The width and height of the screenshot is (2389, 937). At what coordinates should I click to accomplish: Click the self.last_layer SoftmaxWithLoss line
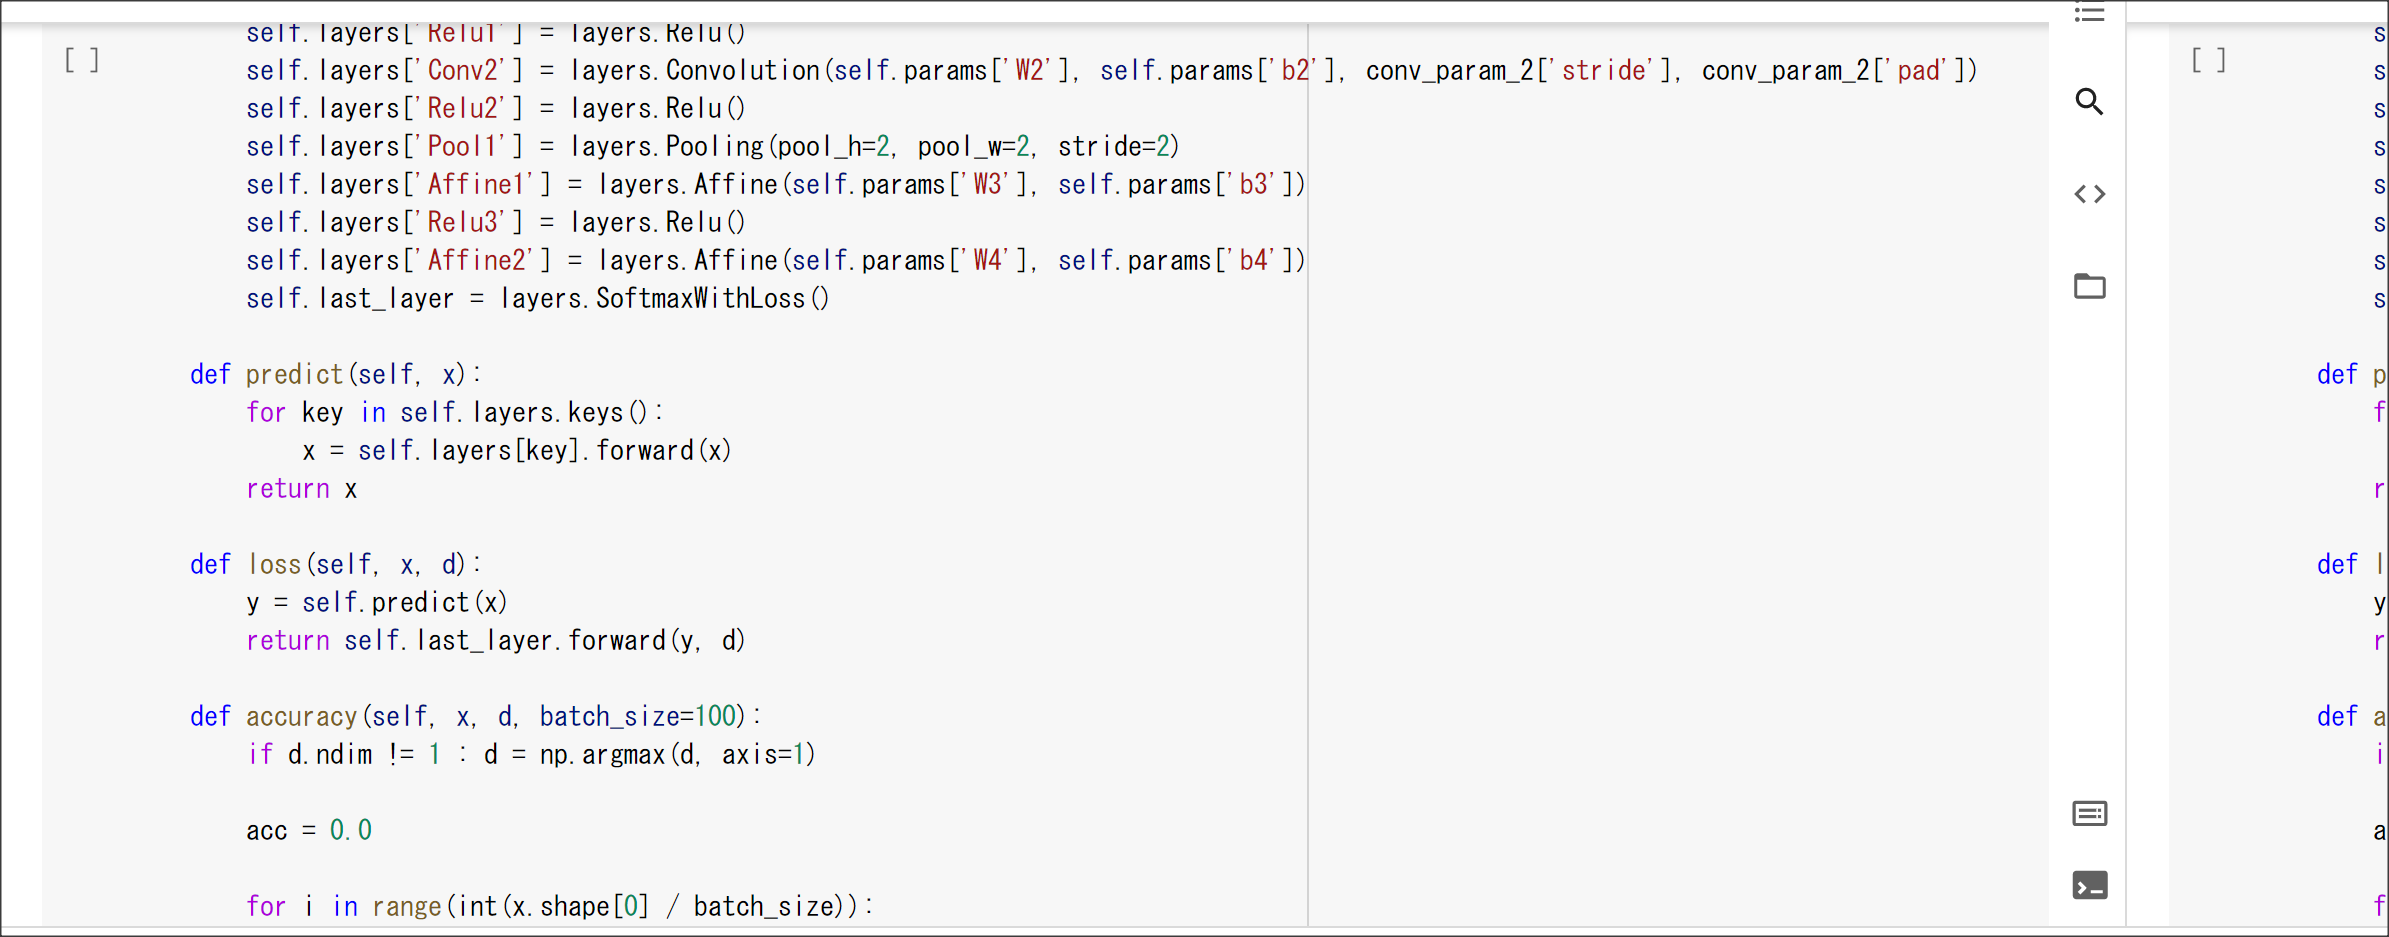point(538,299)
